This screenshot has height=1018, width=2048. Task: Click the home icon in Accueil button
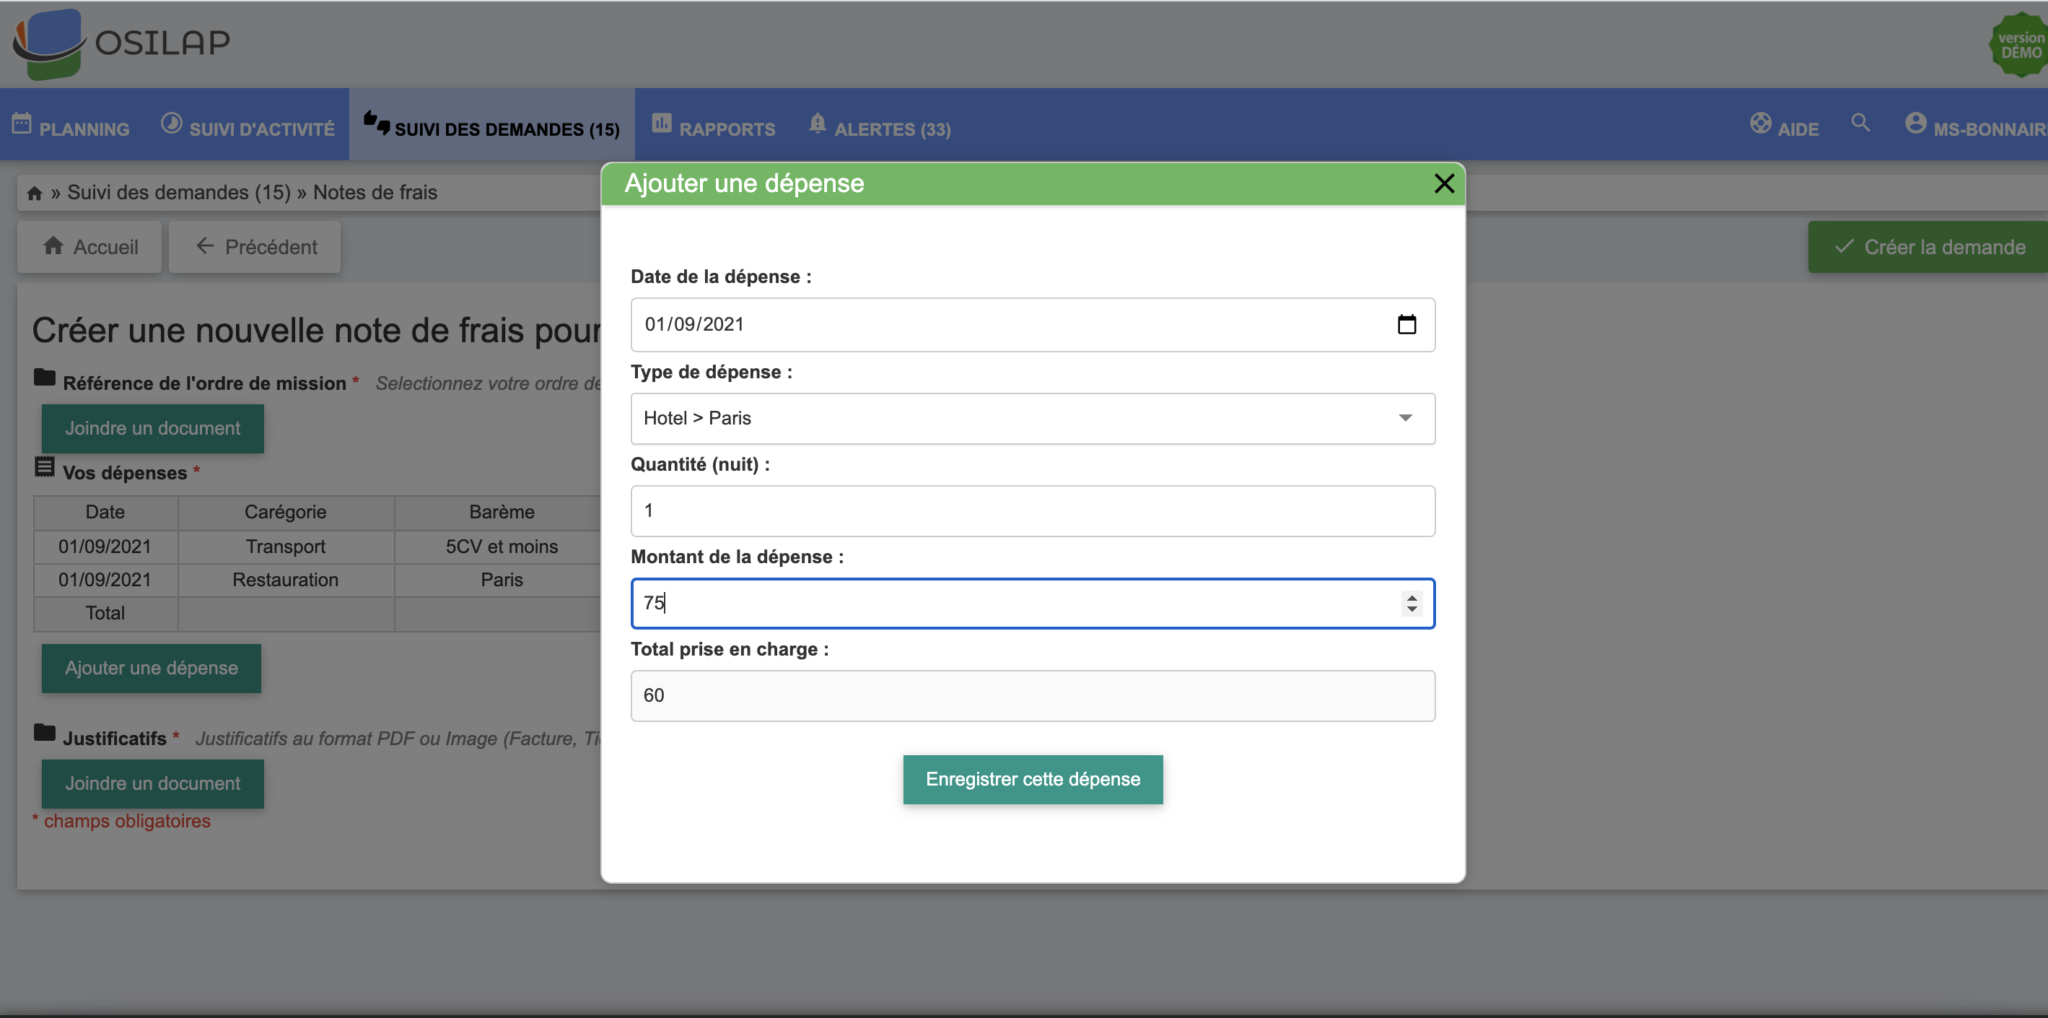[x=54, y=246]
